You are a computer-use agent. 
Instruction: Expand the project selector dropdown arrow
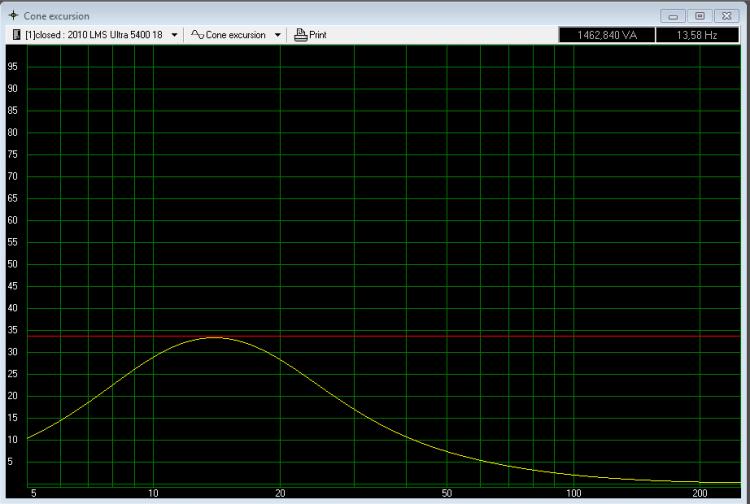175,35
